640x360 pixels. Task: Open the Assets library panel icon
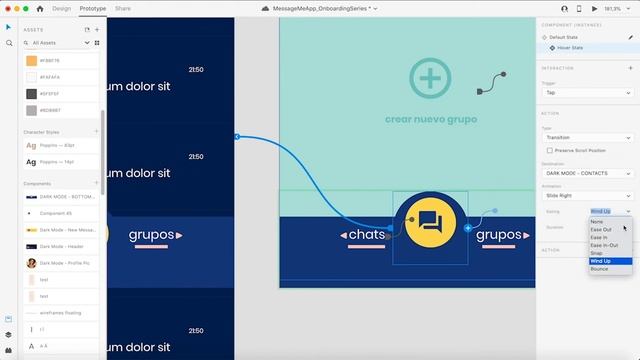(x=9, y=319)
